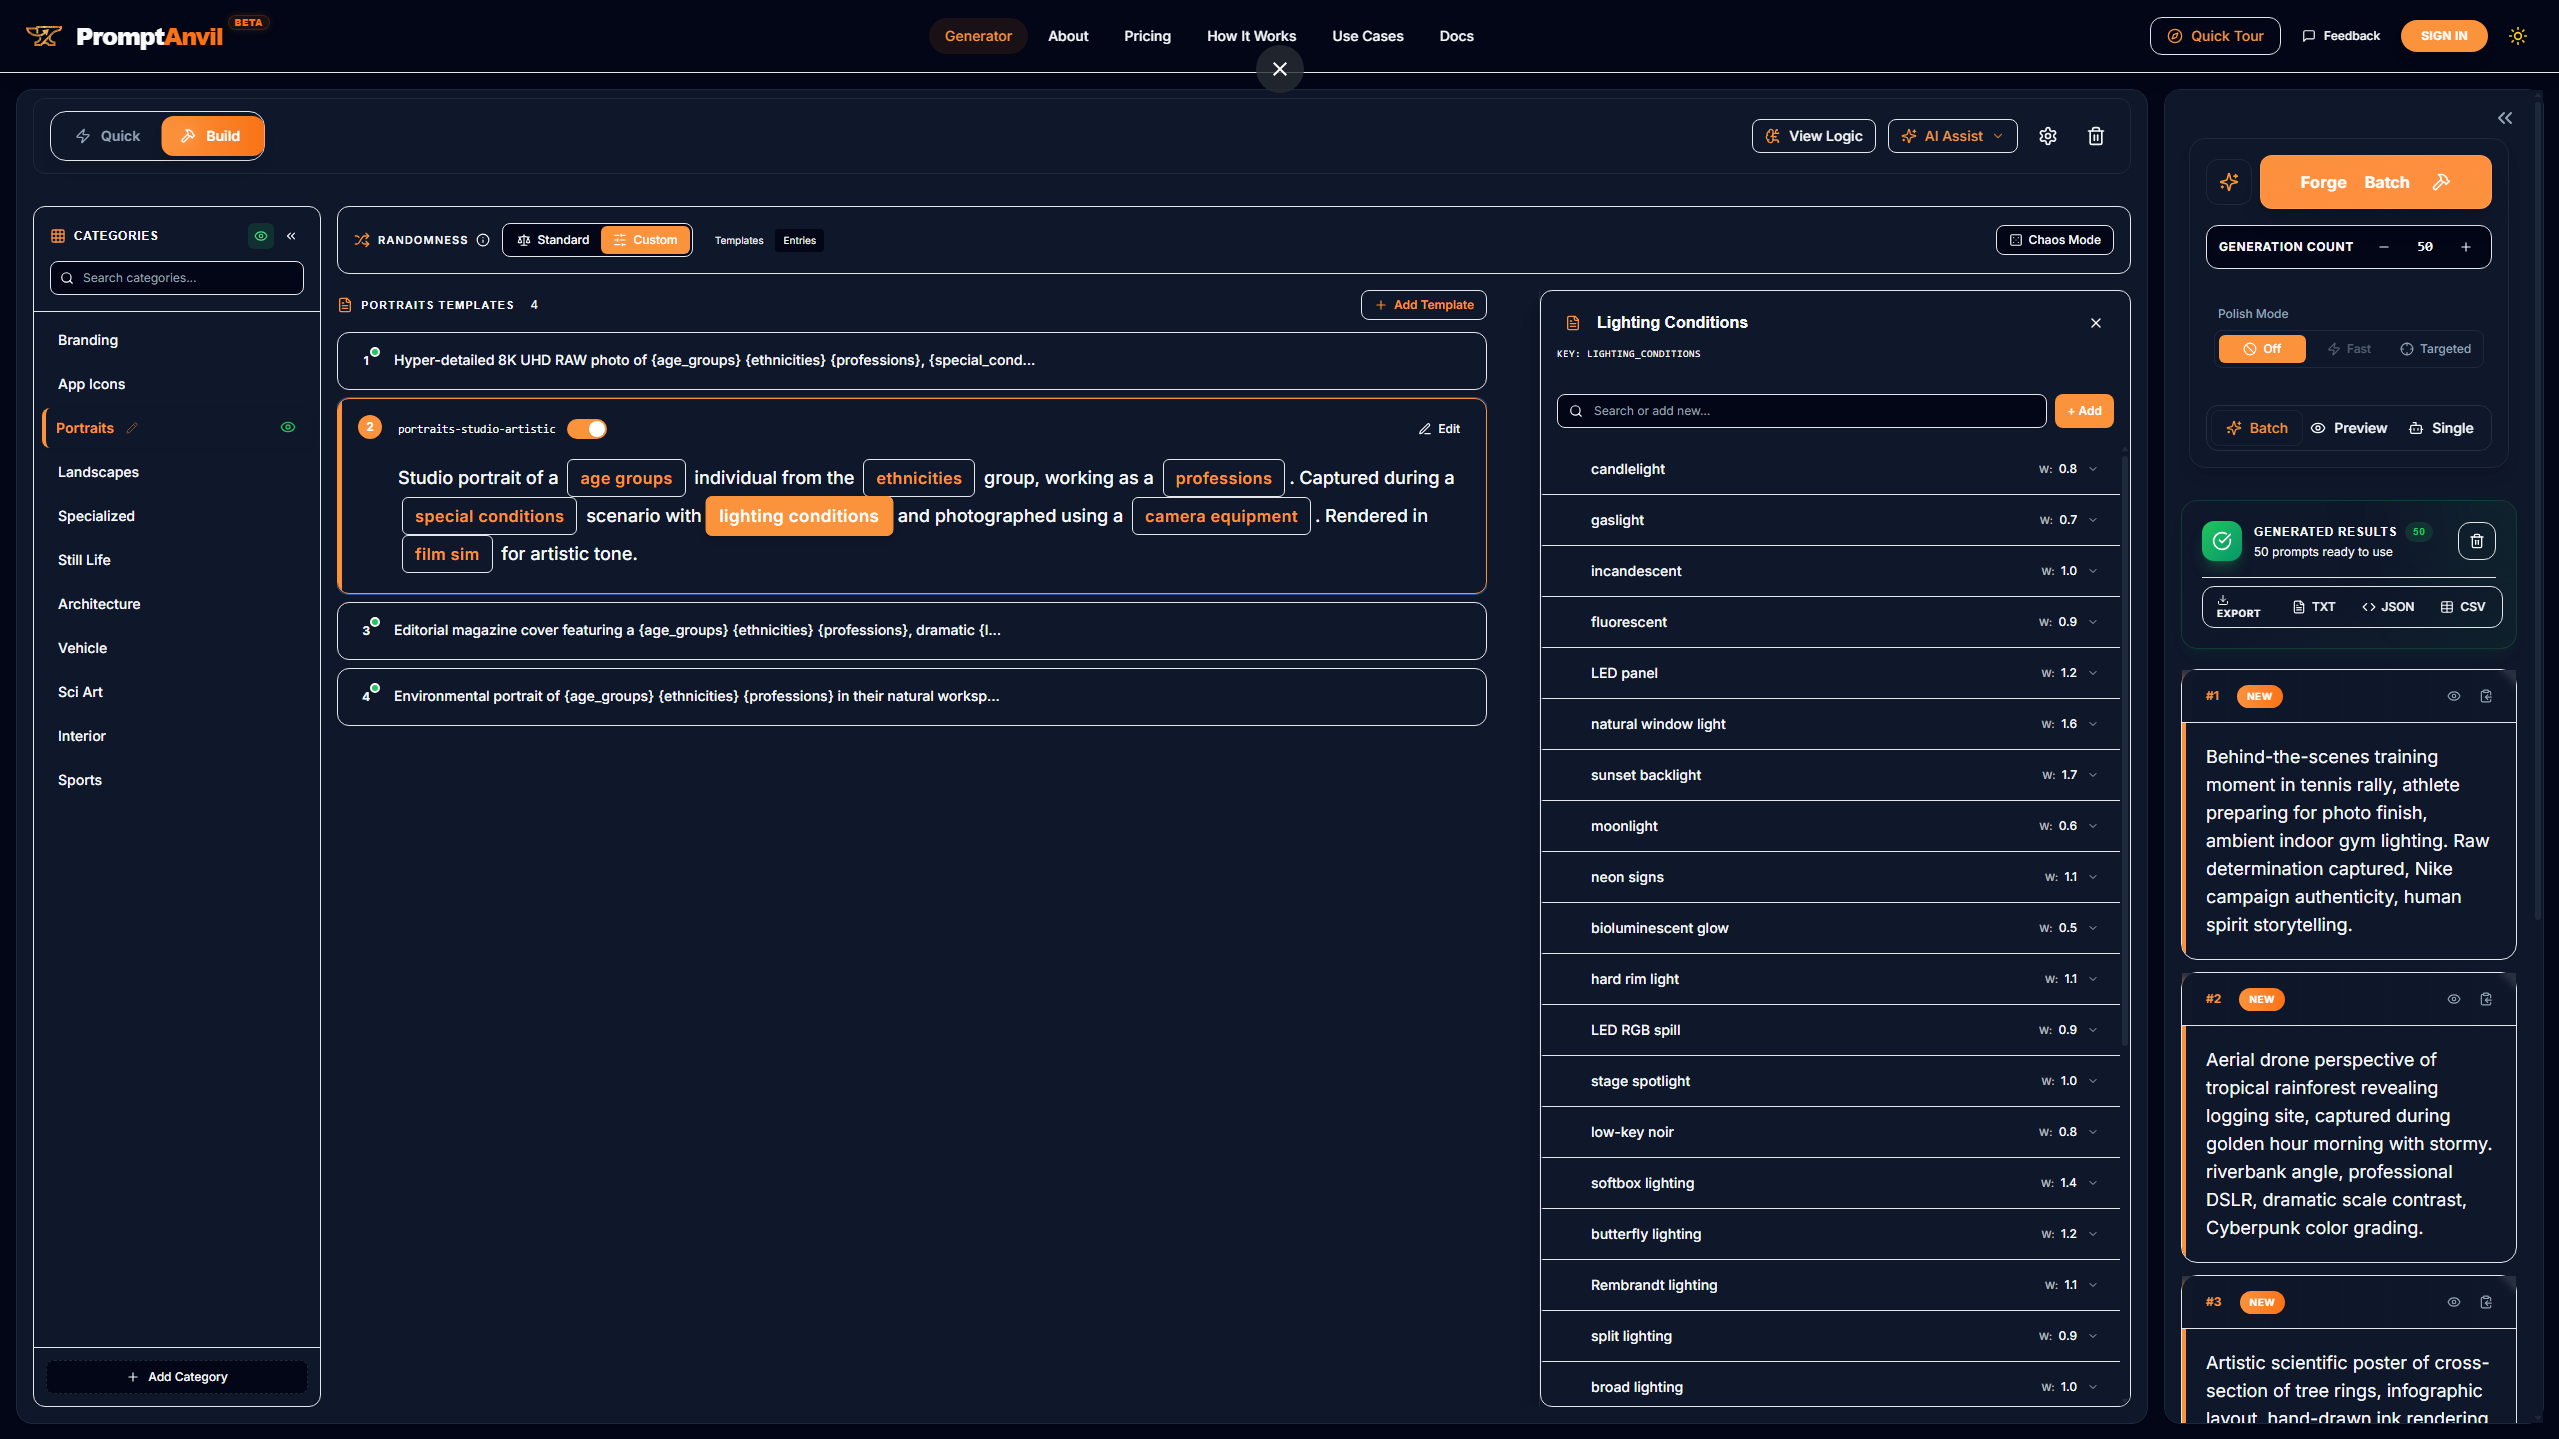Open settings gear in builder toolbar

[x=2048, y=136]
